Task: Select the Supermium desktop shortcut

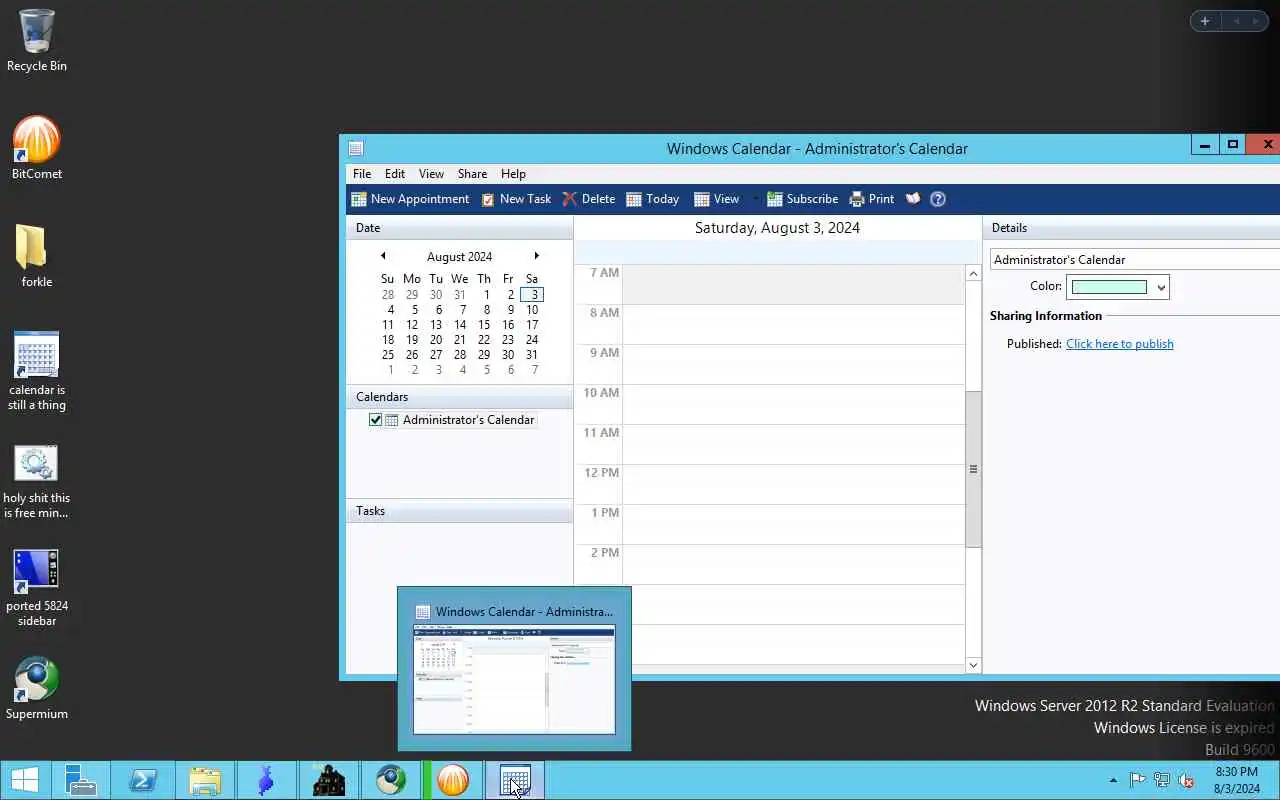Action: pos(37,688)
